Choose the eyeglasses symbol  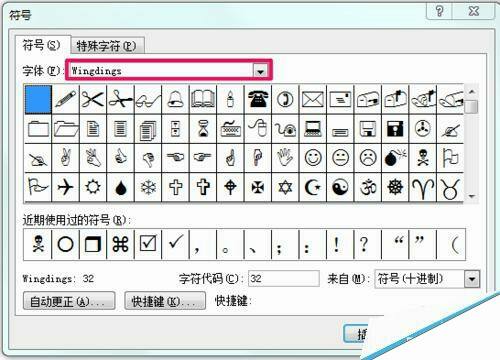(x=148, y=99)
